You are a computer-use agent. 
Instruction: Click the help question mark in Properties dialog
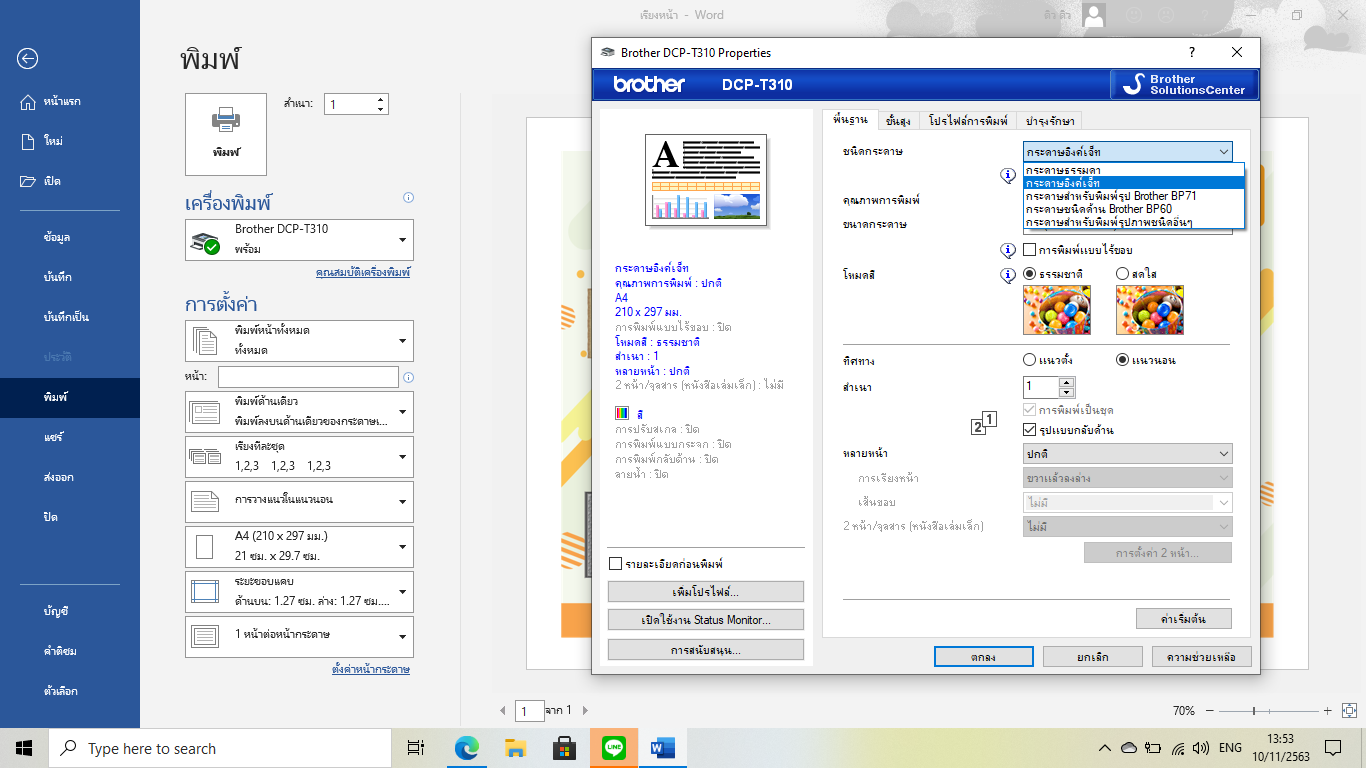1191,52
